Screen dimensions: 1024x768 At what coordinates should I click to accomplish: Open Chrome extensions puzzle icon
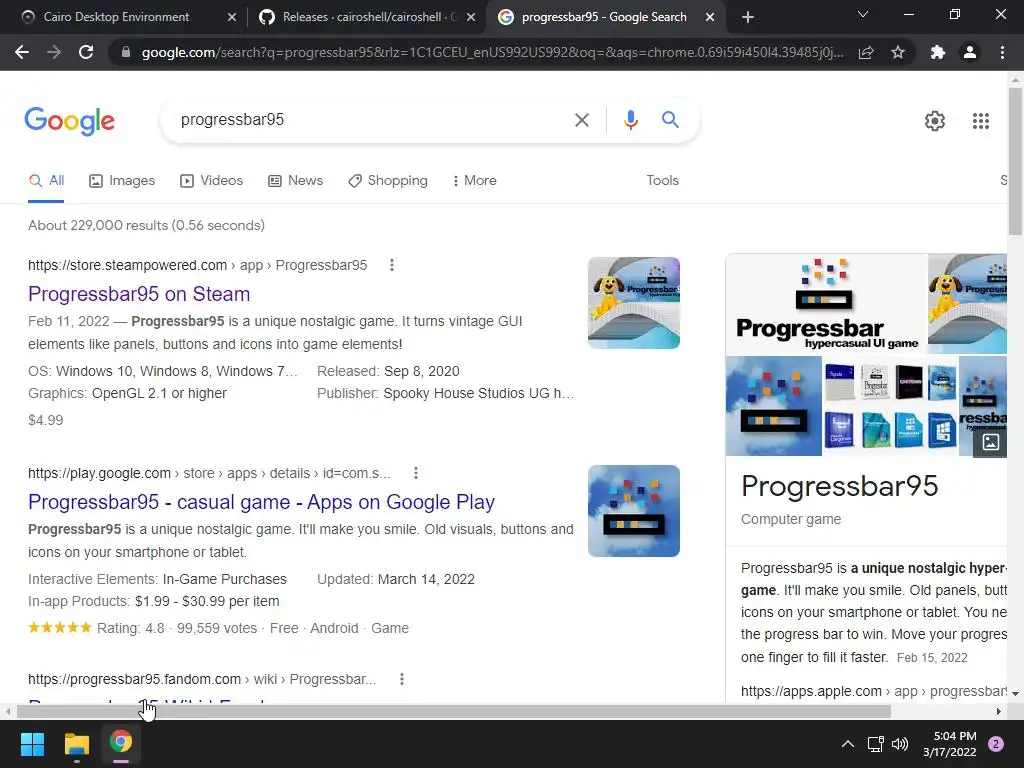point(938,52)
